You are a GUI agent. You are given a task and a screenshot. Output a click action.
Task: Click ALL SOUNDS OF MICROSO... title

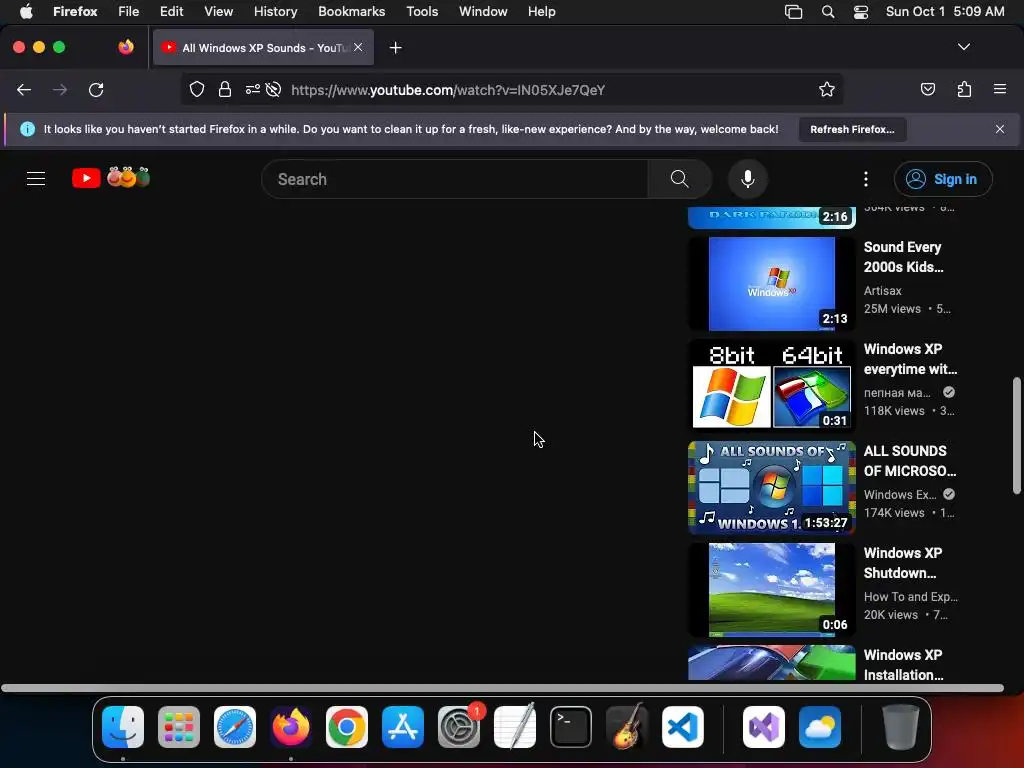coord(910,460)
